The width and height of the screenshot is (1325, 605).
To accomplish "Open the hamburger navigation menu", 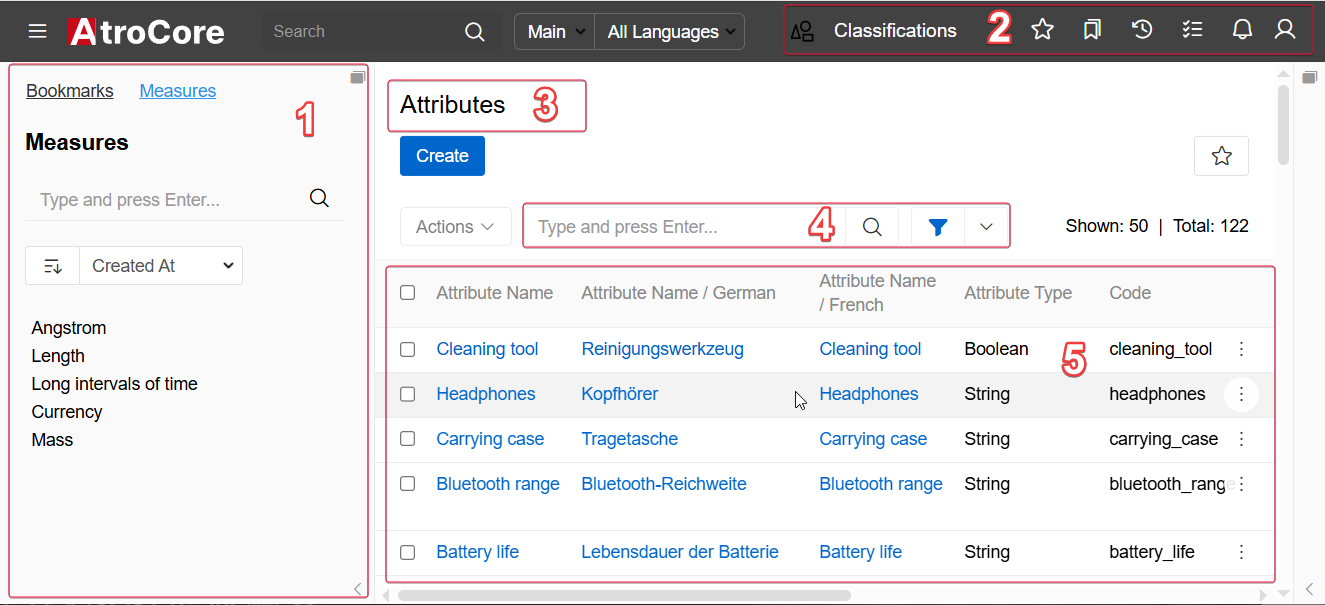I will [38, 31].
